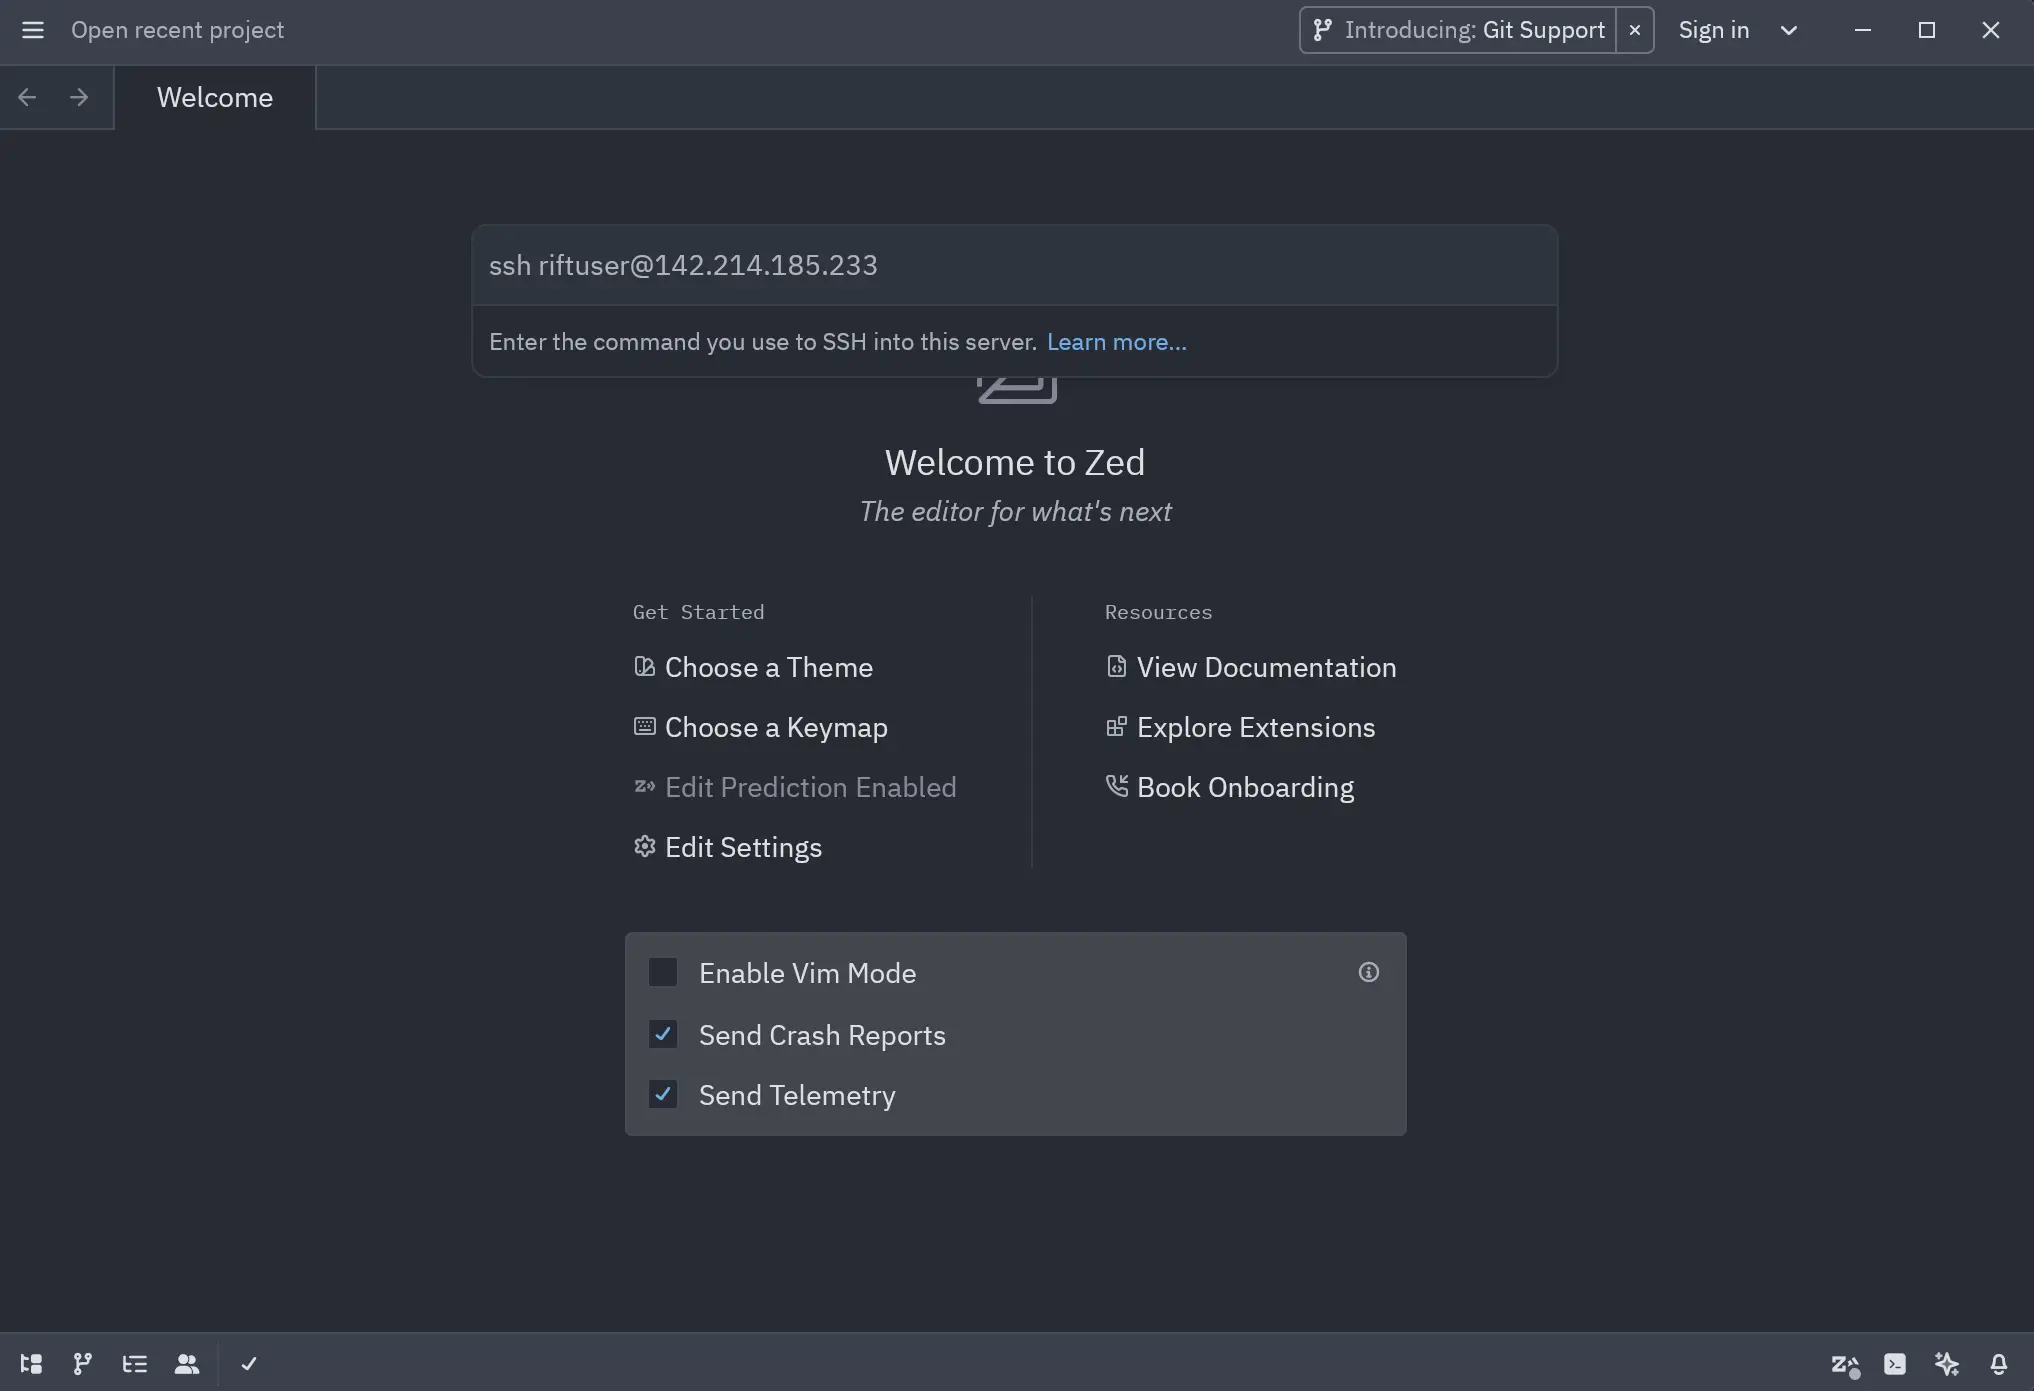Screen dimensions: 2034x1391
Task: Toggle the terminal panel icon bottom right
Action: [x=1895, y=1364]
